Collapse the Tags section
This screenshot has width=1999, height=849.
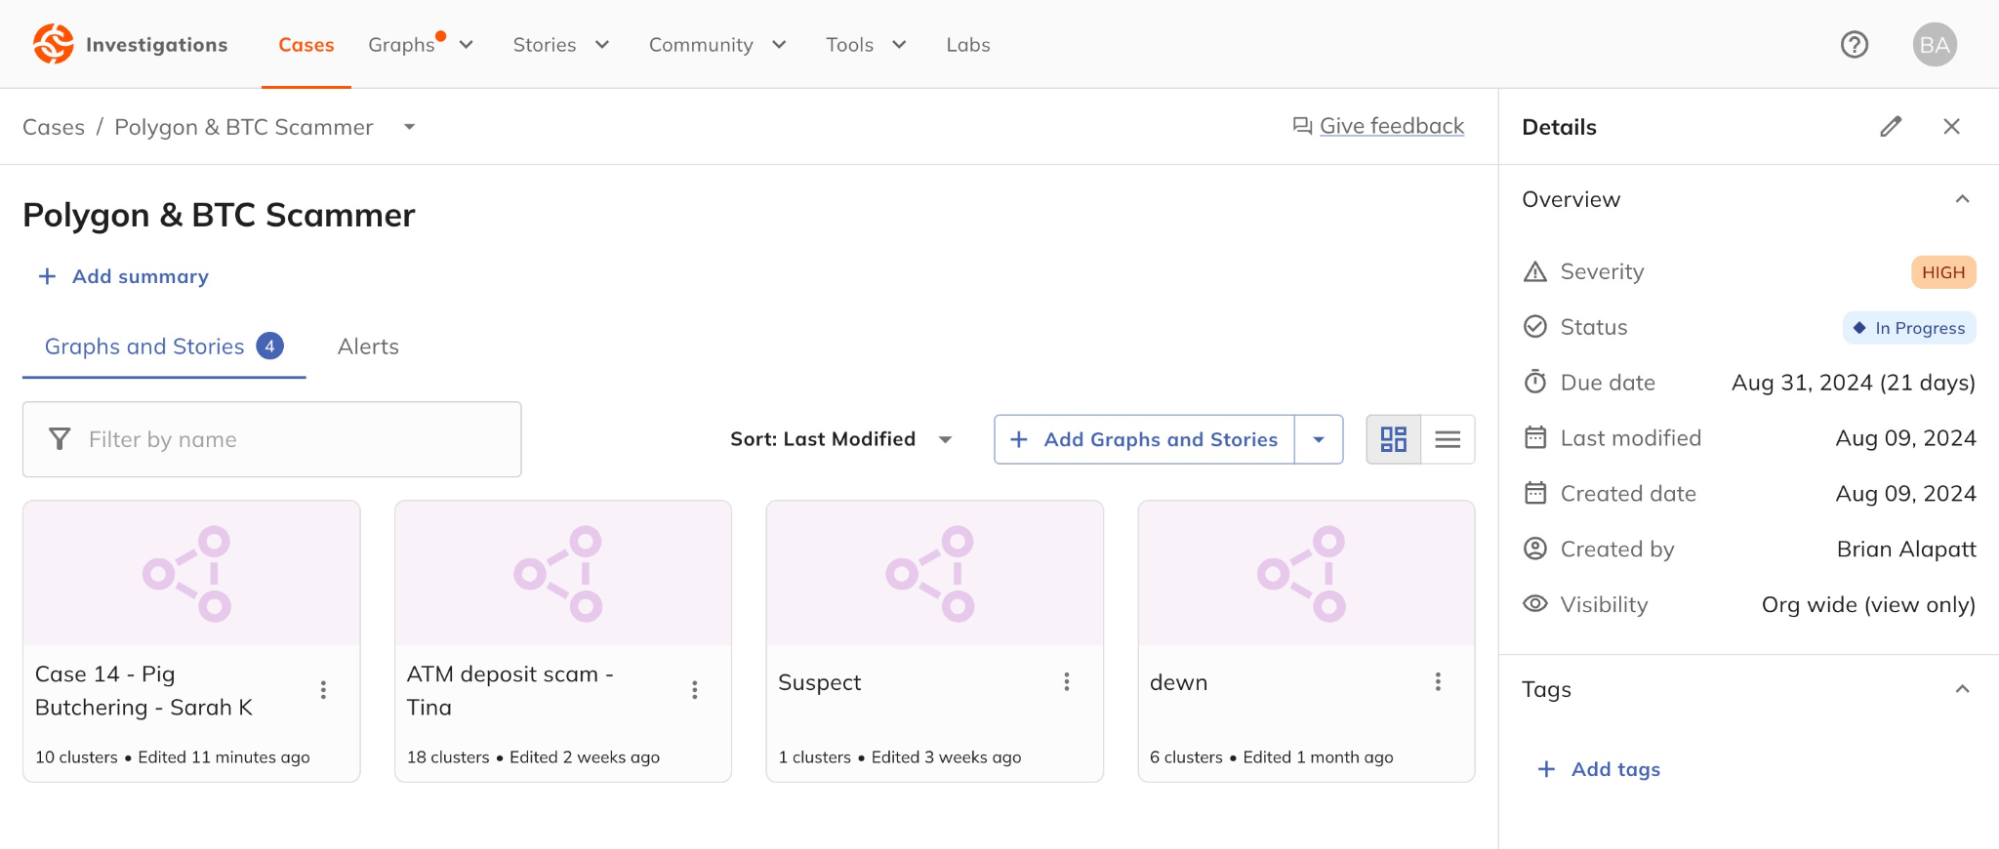point(1962,689)
